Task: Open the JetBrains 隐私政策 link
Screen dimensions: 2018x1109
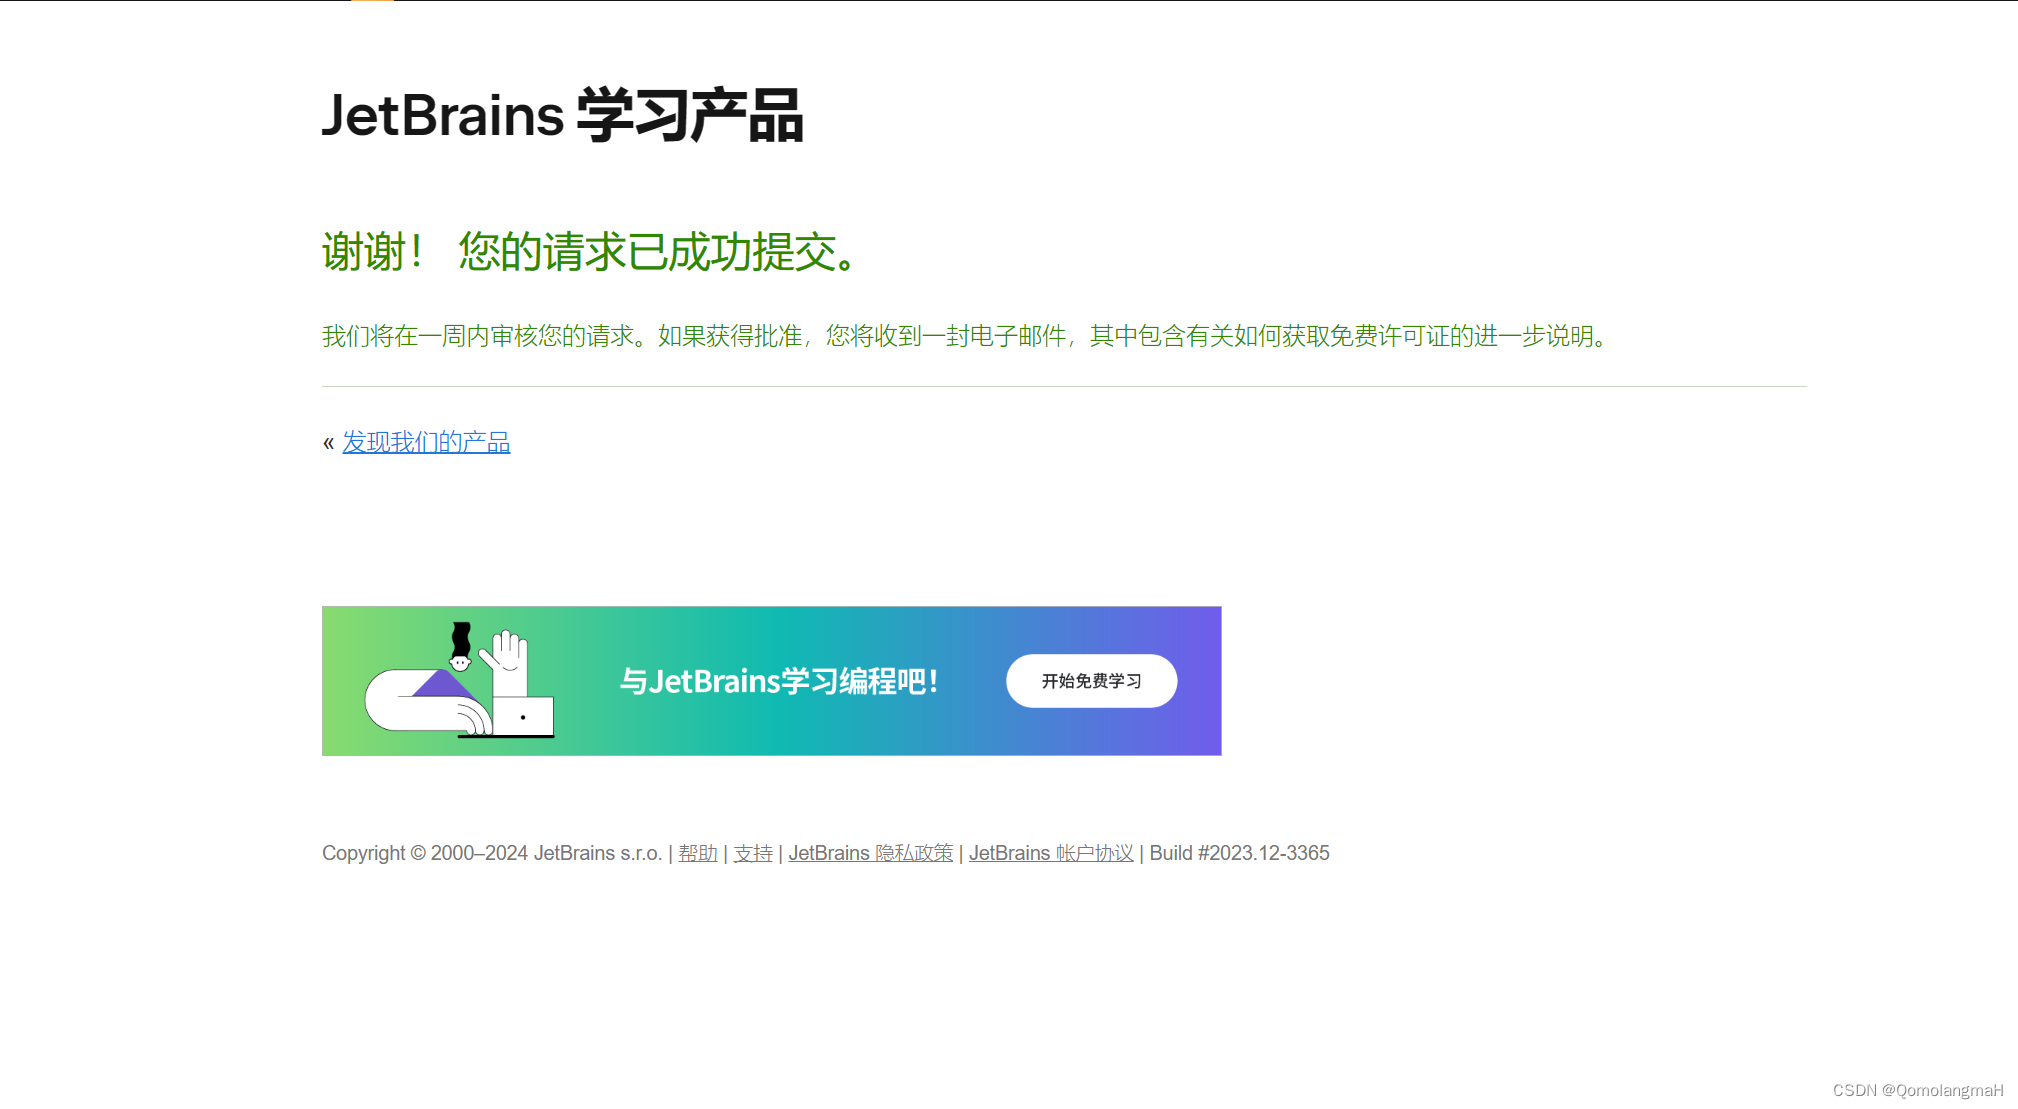Action: [870, 853]
